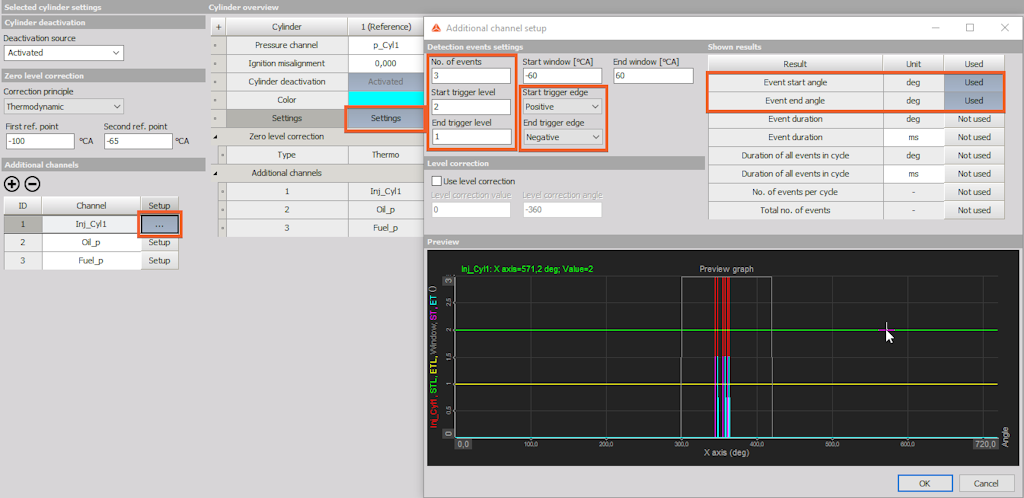
Task: Open Start trigger edge dropdown
Action: click(x=563, y=106)
